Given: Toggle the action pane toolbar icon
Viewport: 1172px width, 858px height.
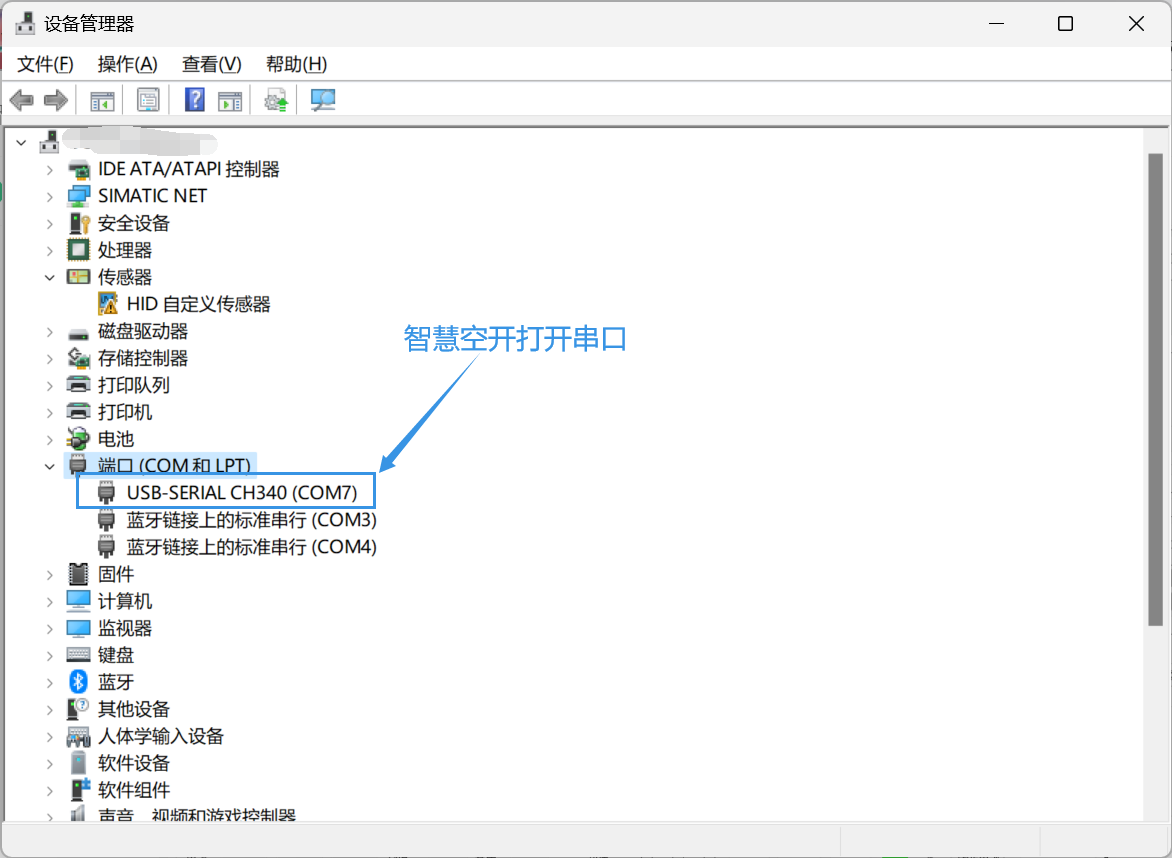Looking at the screenshot, I should click(x=230, y=100).
